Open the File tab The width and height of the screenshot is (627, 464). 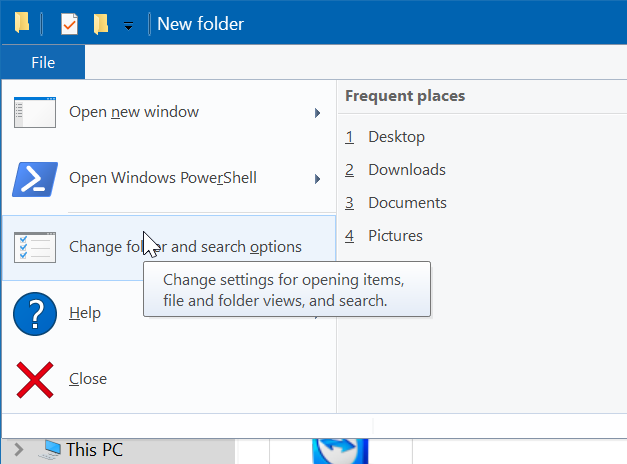tap(43, 62)
